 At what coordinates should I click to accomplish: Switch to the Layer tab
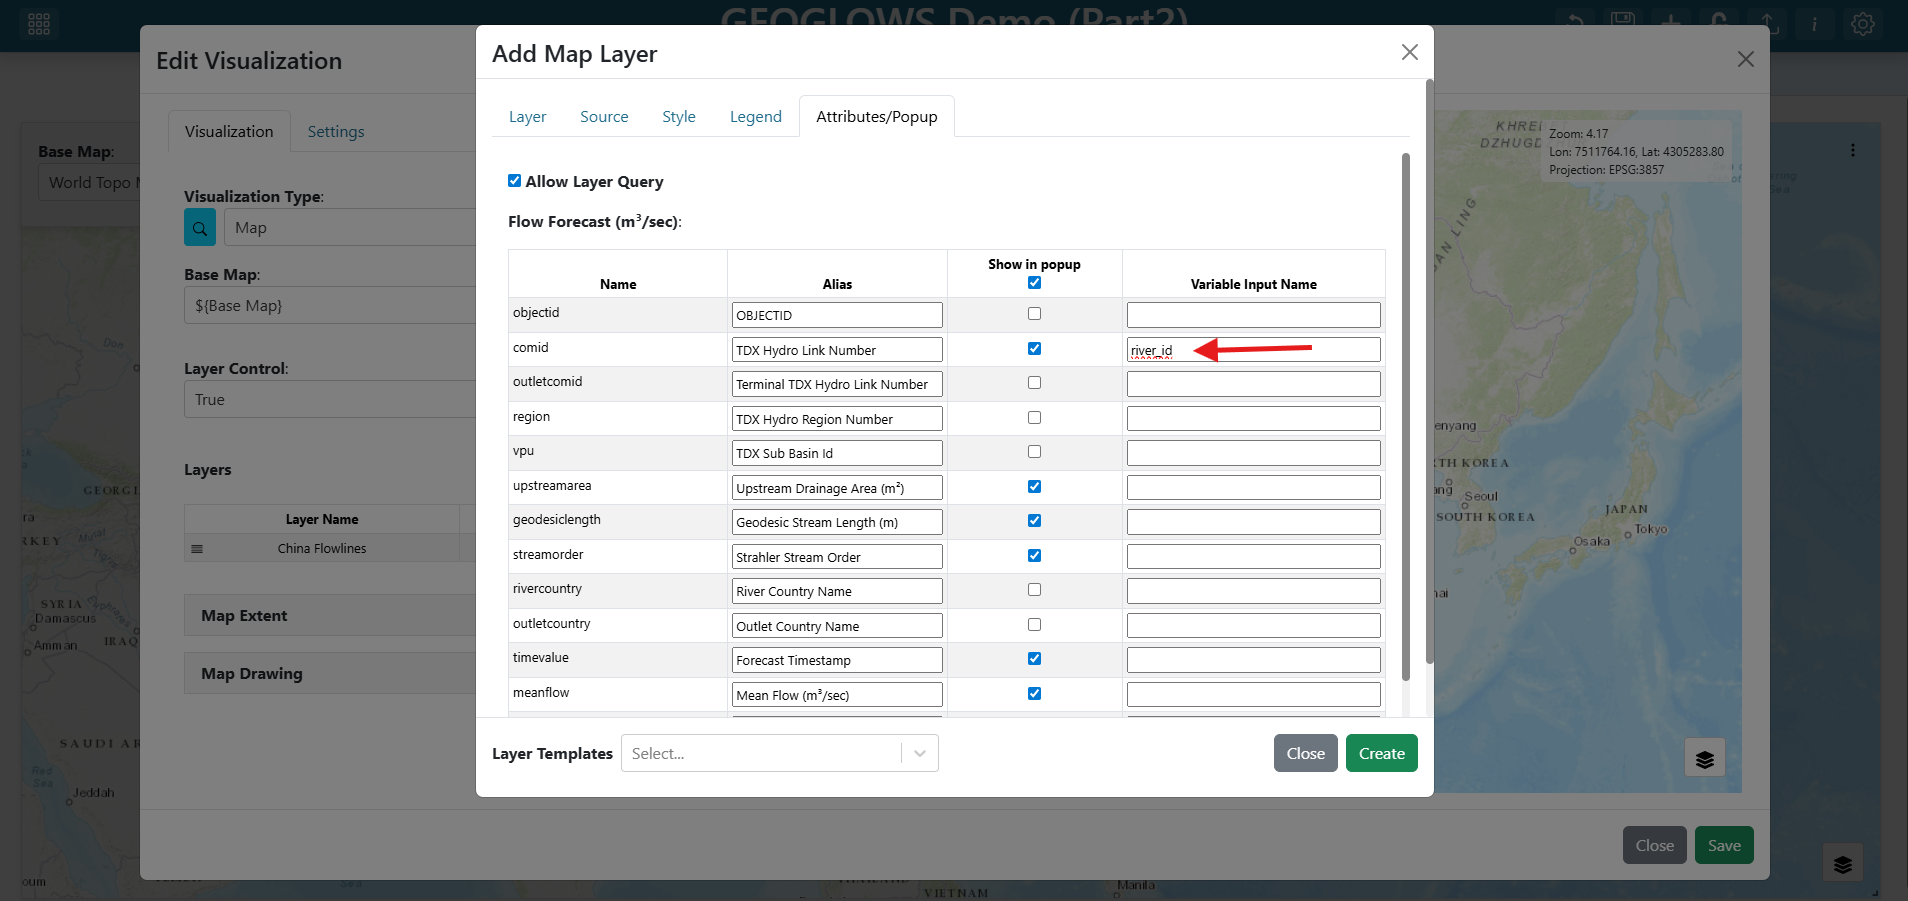pos(527,117)
